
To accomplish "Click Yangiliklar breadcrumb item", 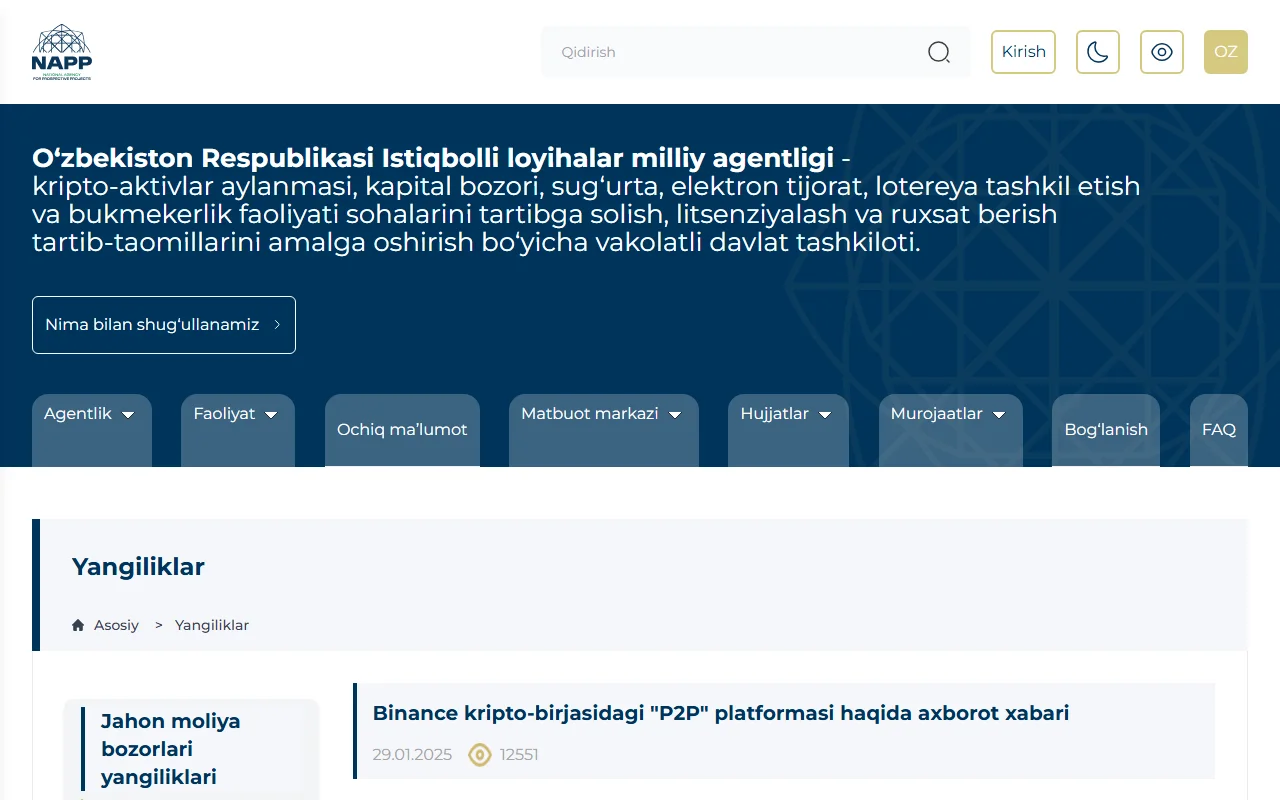I will click(212, 625).
